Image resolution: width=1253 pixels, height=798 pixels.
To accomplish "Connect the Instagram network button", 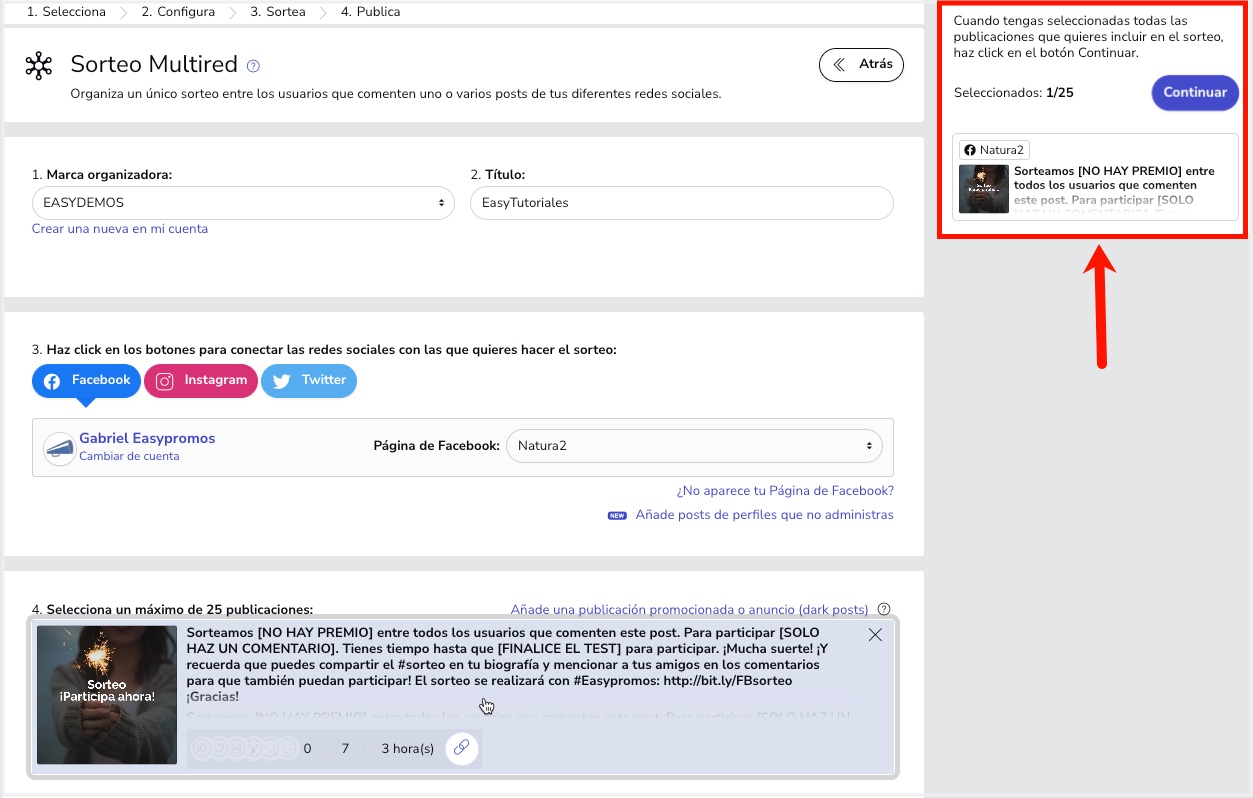I will click(201, 381).
